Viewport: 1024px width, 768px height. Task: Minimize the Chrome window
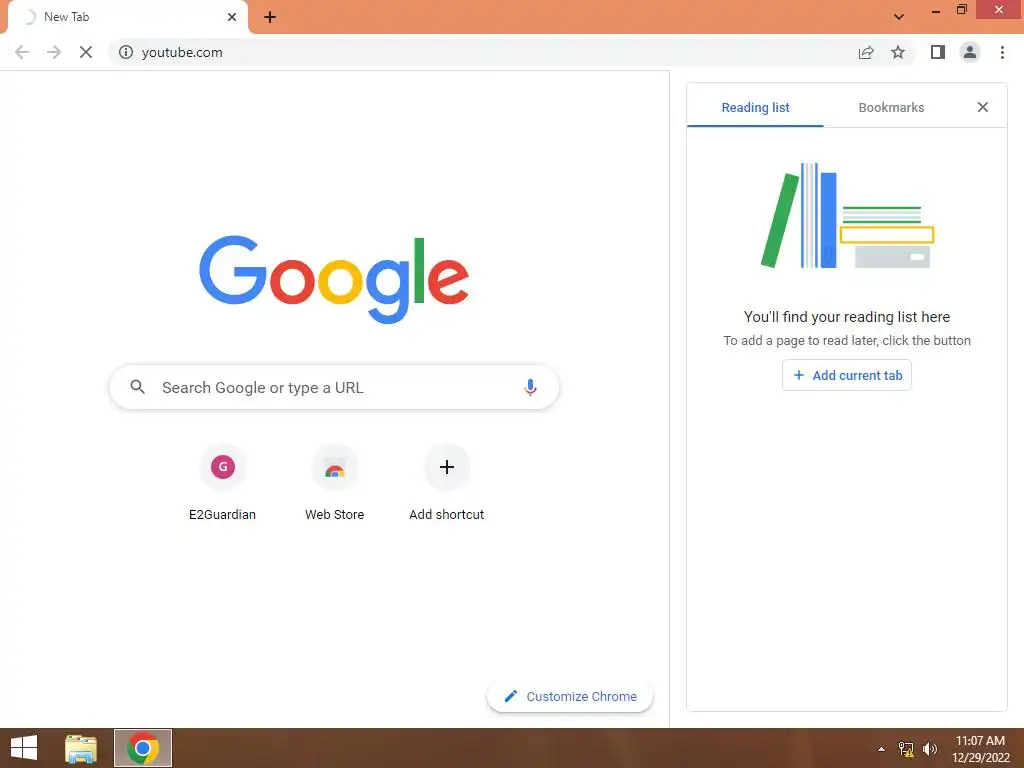pyautogui.click(x=935, y=10)
